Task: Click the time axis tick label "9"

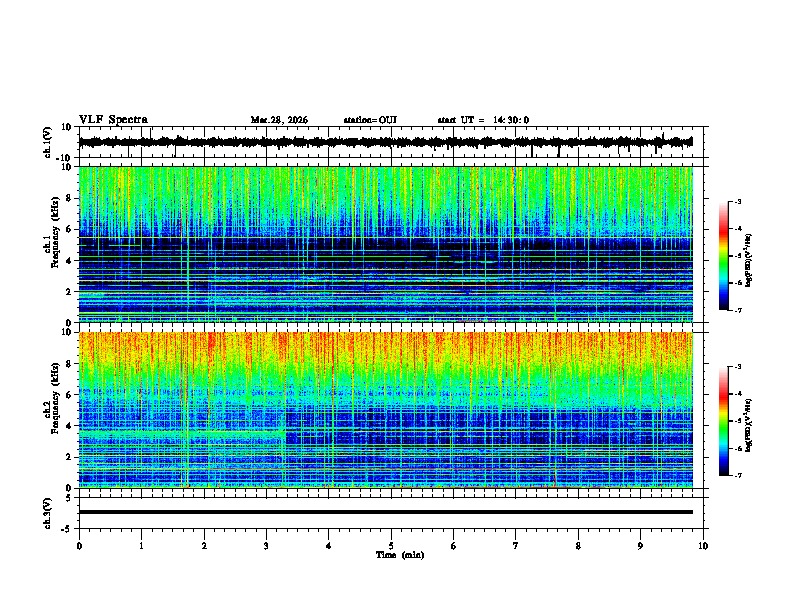Action: (640, 546)
